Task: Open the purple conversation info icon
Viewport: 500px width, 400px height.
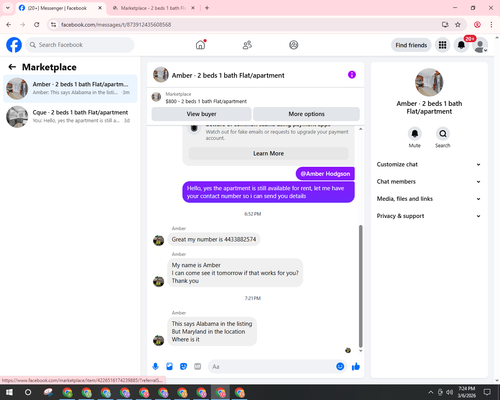Action: click(352, 75)
